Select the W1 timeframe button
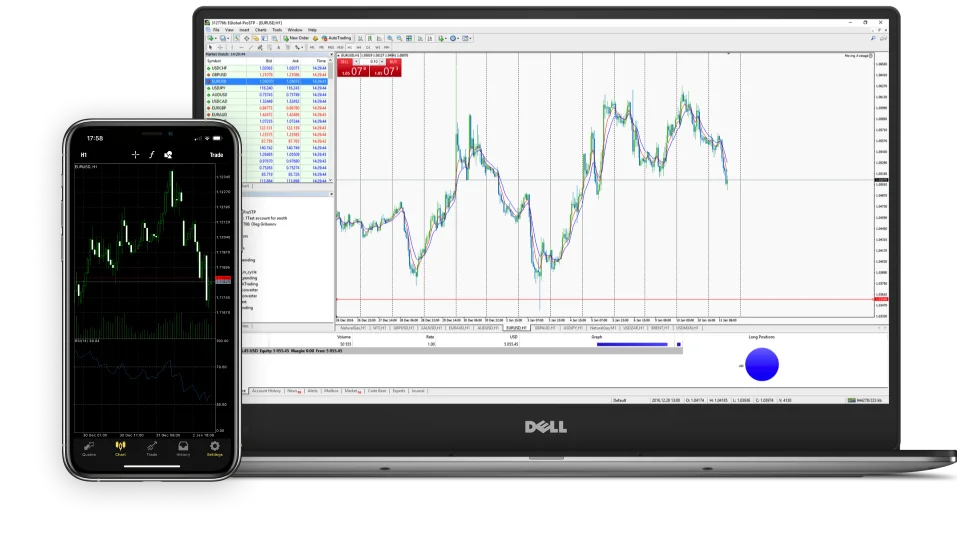The width and height of the screenshot is (957, 546). (x=377, y=47)
